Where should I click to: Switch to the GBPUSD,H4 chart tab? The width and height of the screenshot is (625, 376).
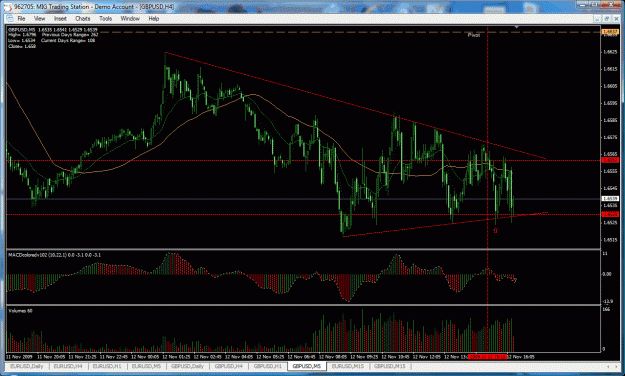point(229,366)
